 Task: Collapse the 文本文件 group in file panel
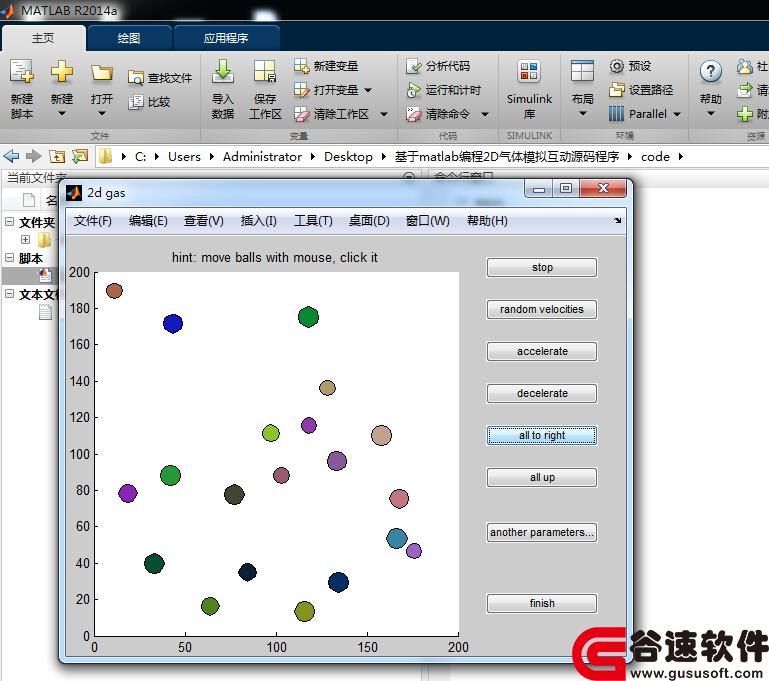coord(9,294)
